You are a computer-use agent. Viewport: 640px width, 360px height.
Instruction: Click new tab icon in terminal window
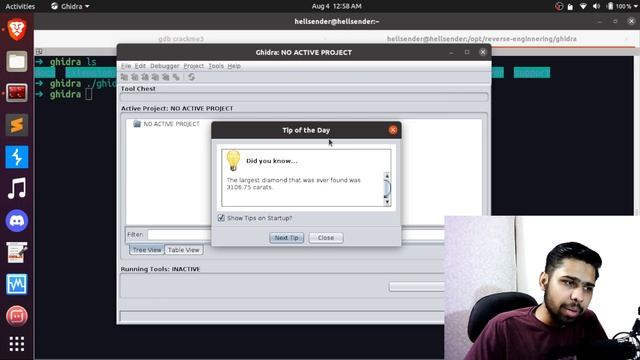coord(39,51)
